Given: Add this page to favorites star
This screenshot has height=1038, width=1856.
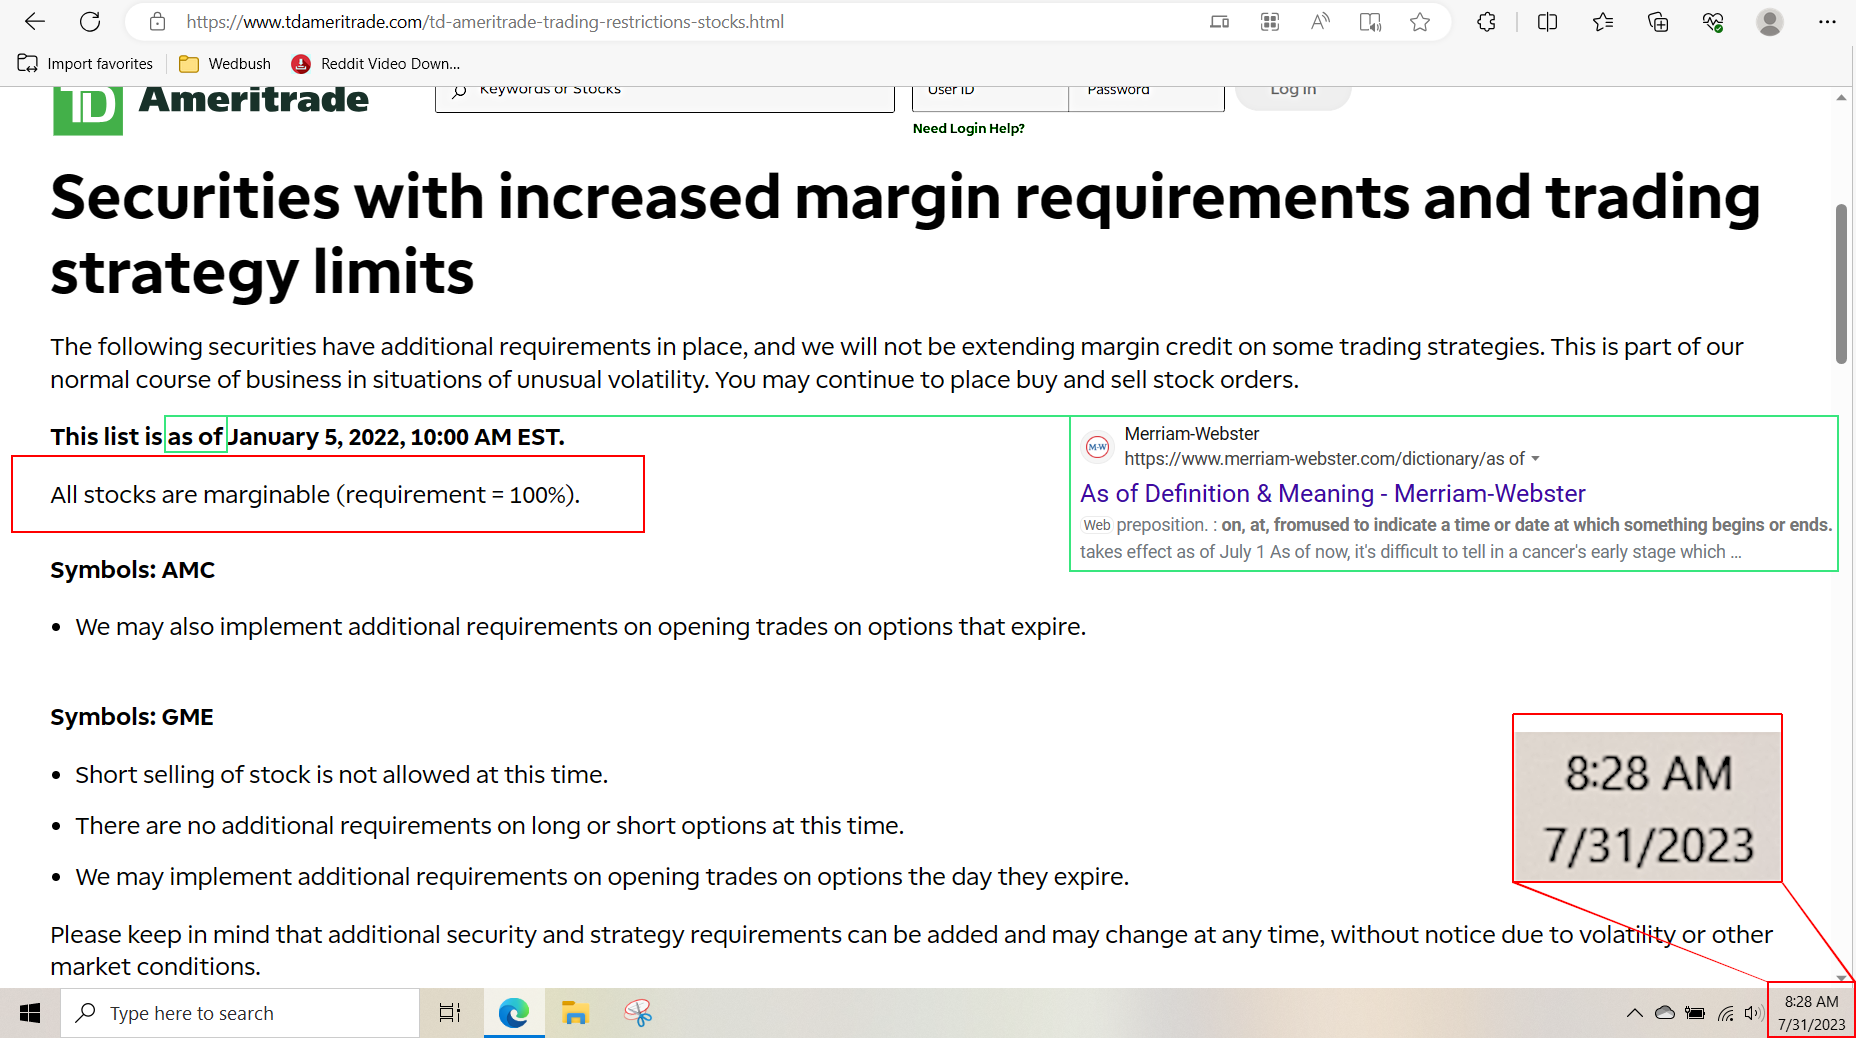Looking at the screenshot, I should [x=1420, y=22].
